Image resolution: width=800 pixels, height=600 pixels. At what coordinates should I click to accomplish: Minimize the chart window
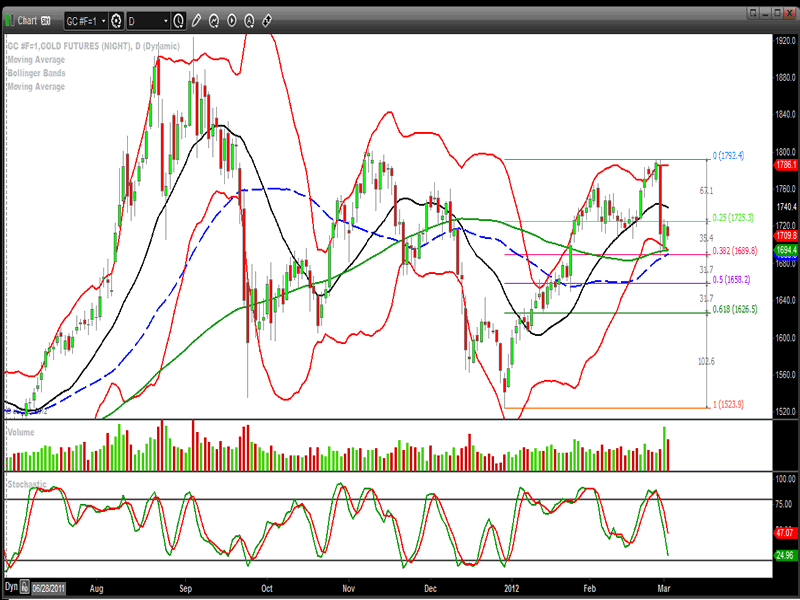(765, 13)
